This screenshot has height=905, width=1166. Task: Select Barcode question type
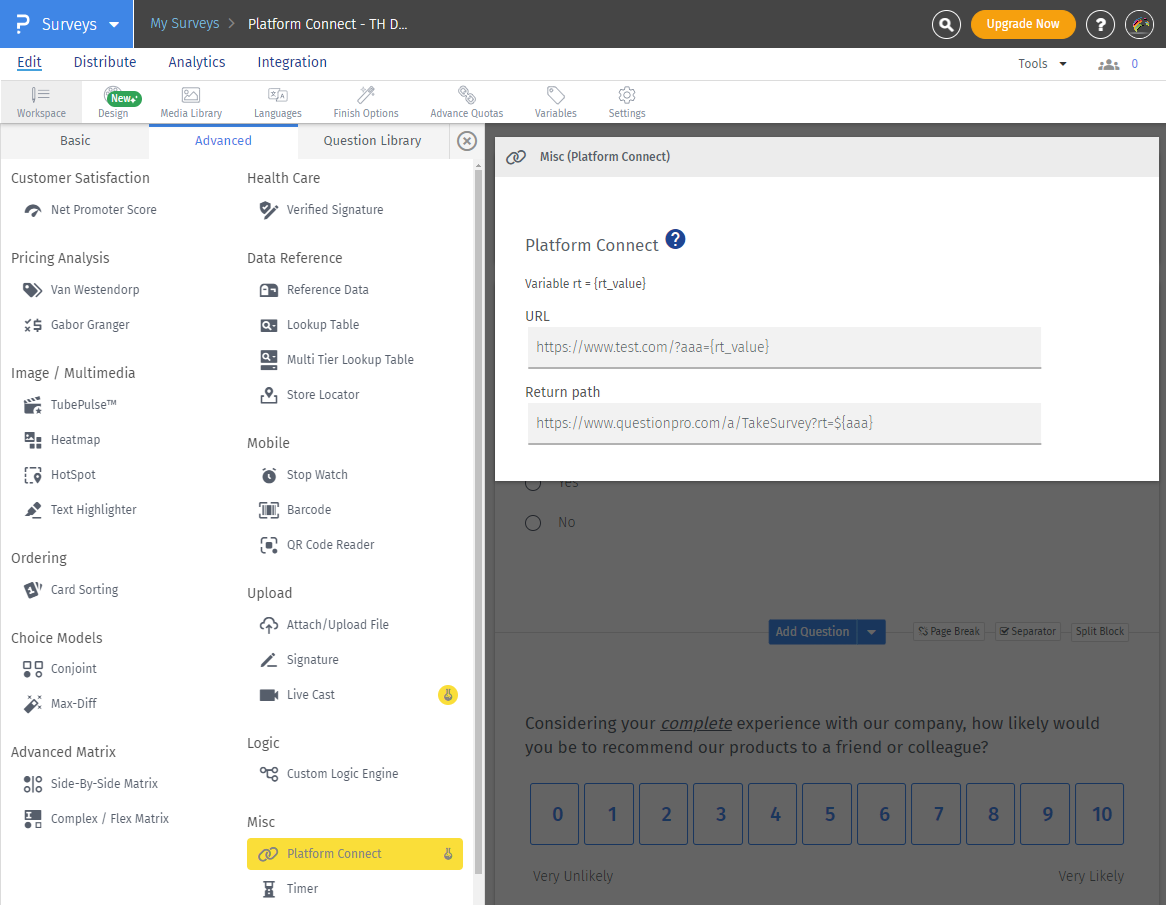[x=295, y=509]
